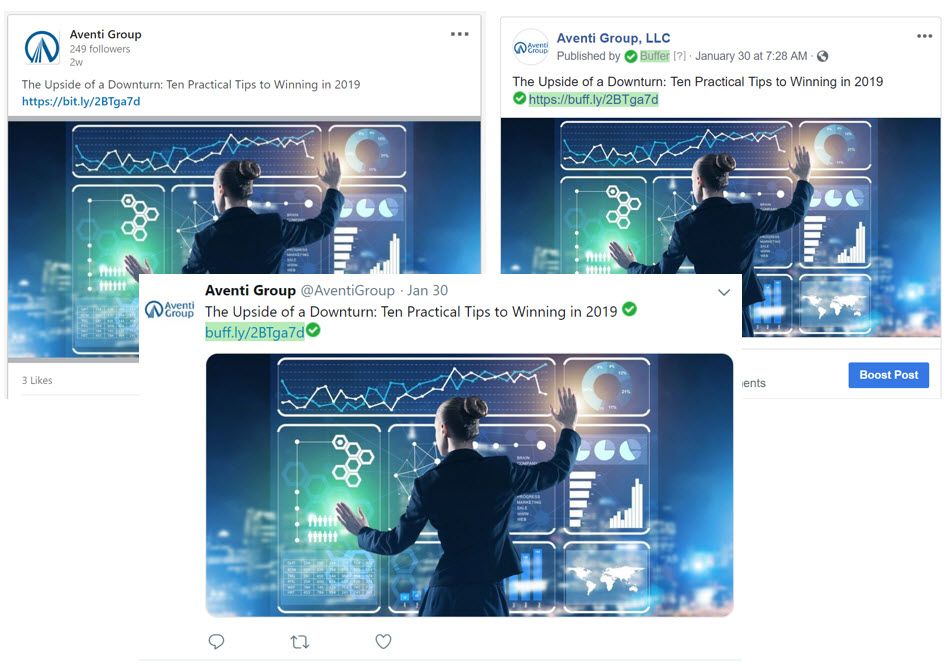Reply to the tweet using the comment icon
Image resolution: width=948 pixels, height=664 pixels.
tap(216, 641)
